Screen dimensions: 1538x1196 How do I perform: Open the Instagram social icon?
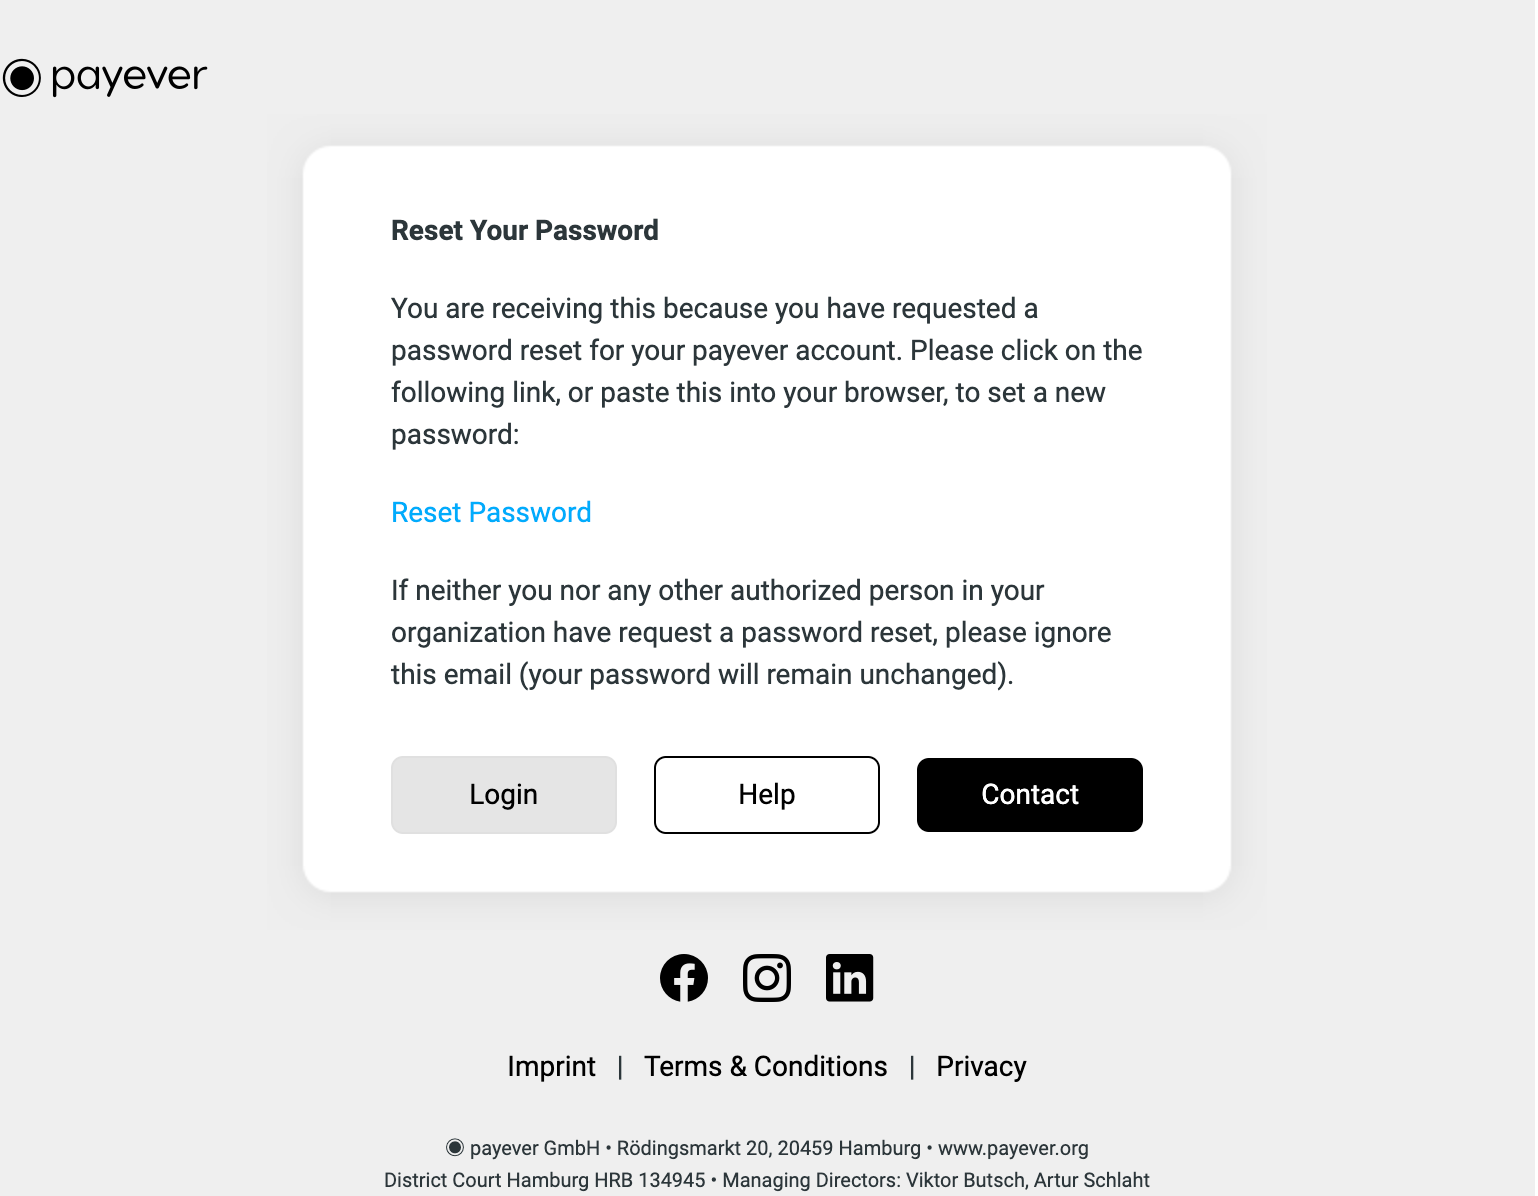[767, 978]
